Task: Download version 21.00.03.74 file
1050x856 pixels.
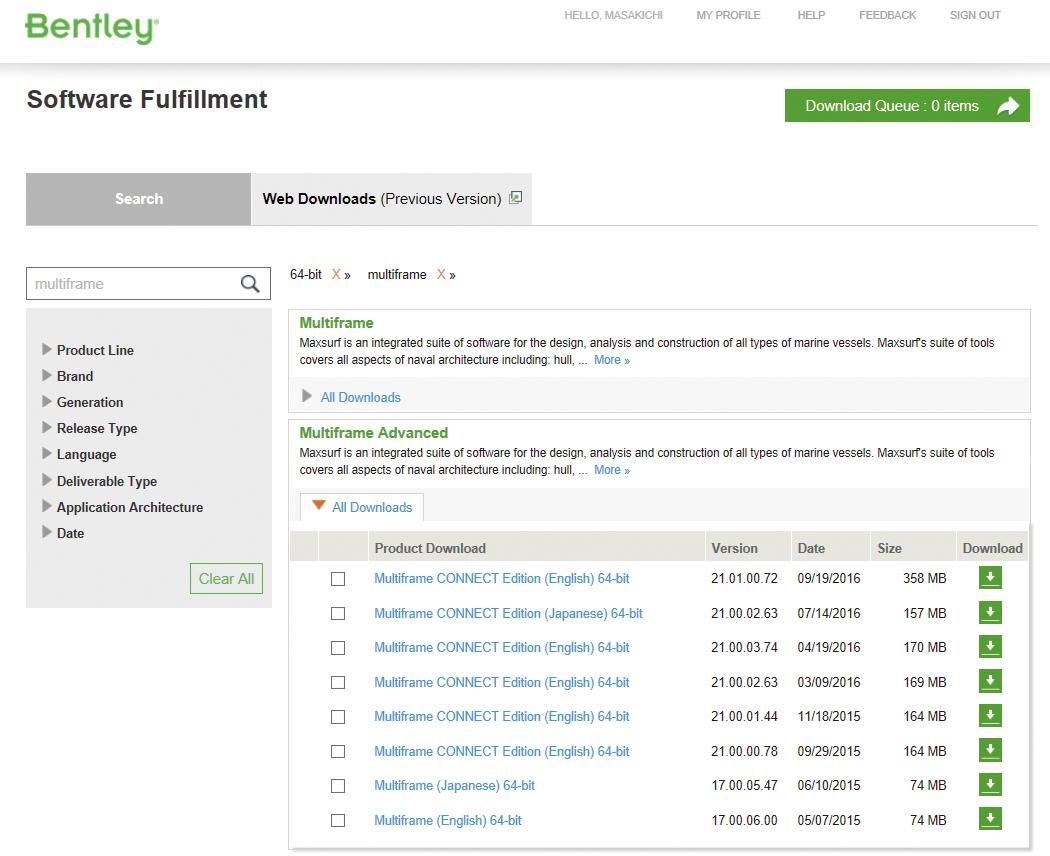Action: 990,646
